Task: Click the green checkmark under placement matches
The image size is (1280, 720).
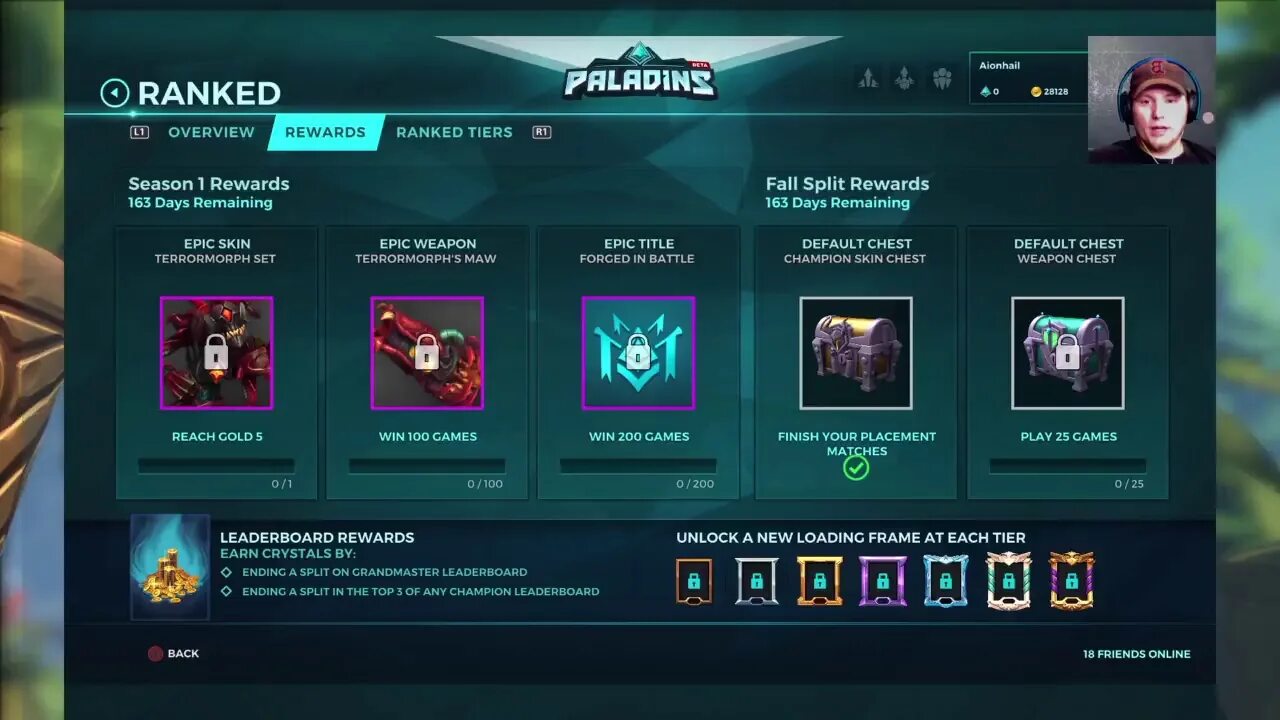Action: tap(856, 468)
